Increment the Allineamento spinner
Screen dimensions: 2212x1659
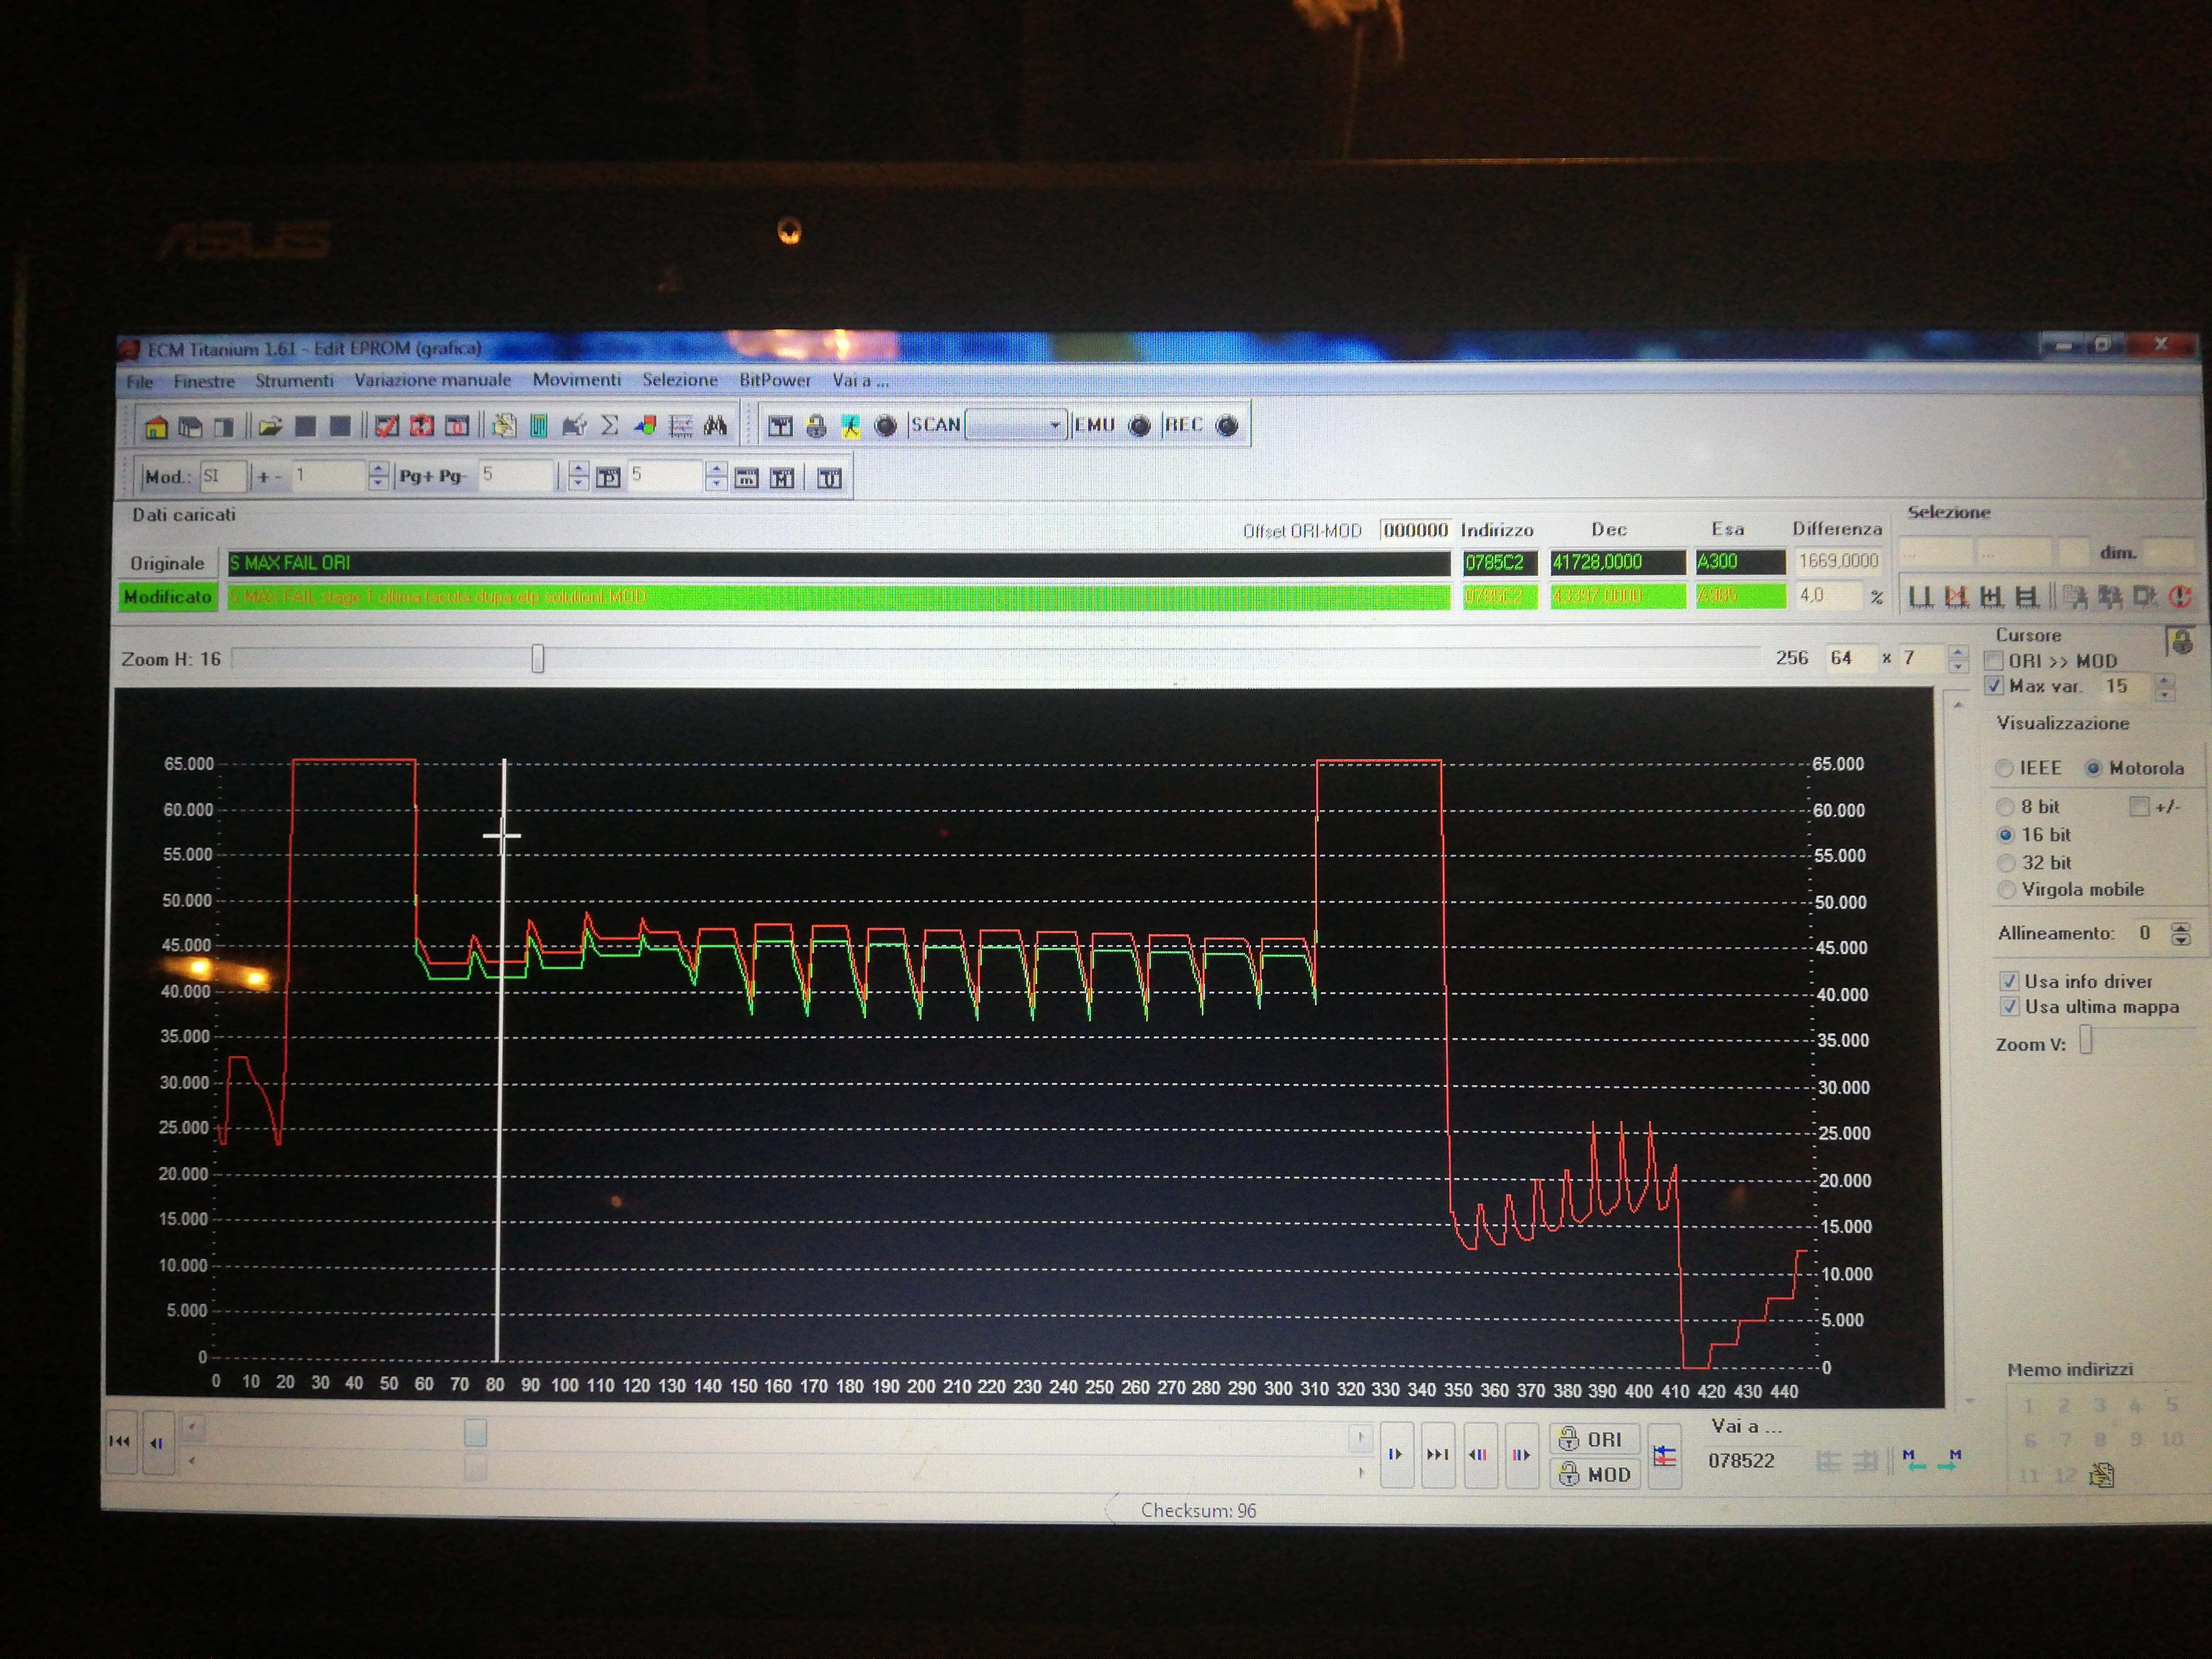tap(2181, 928)
